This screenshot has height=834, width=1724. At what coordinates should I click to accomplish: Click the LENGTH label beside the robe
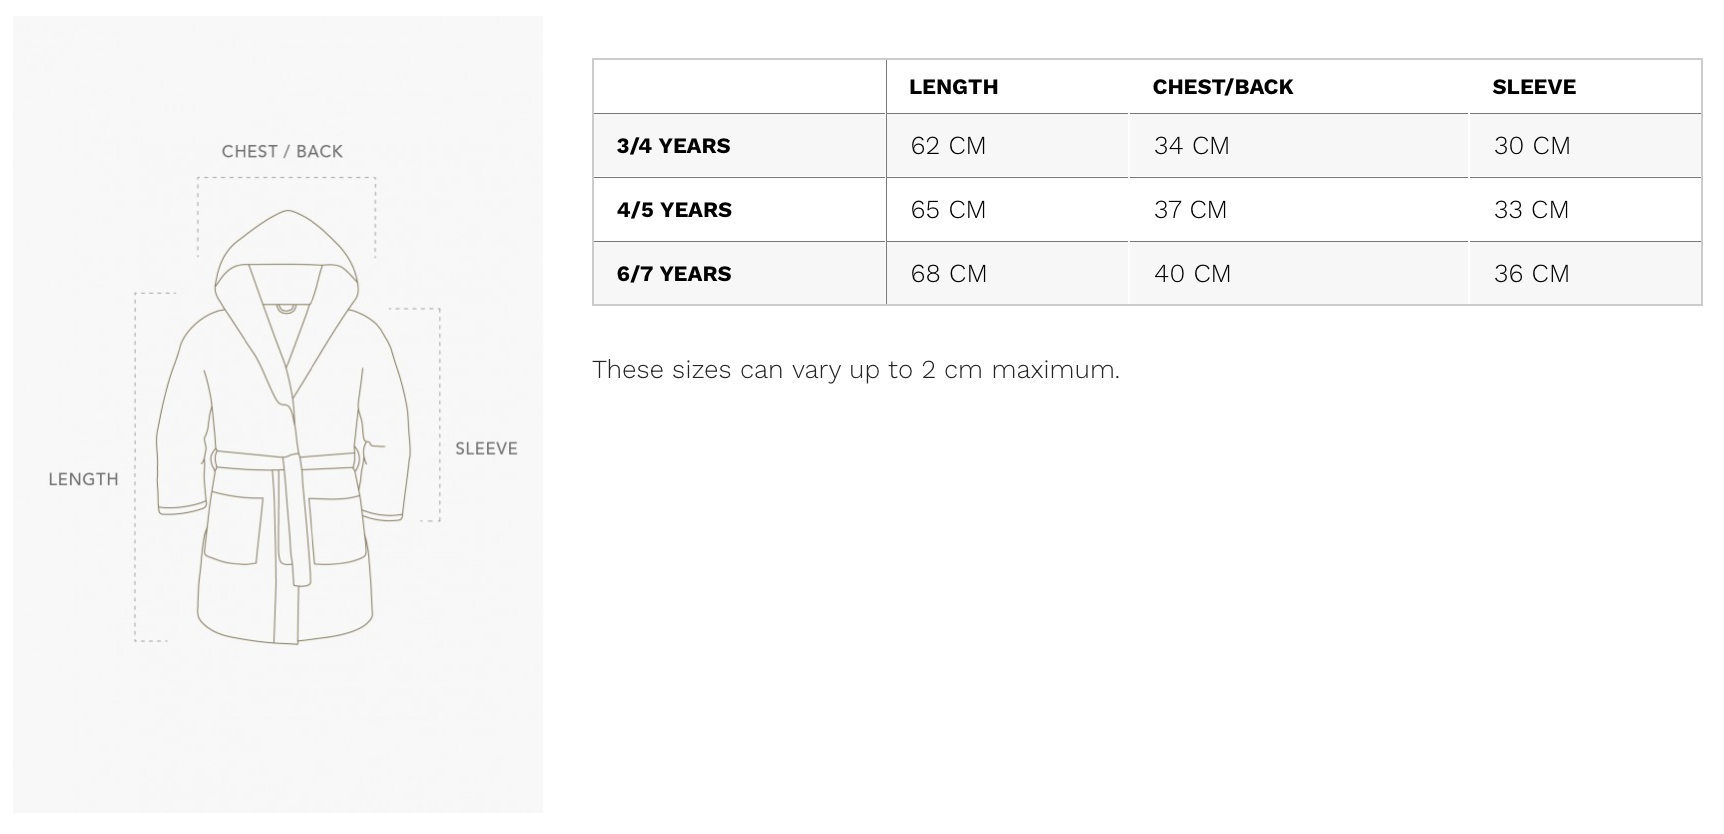point(83,480)
